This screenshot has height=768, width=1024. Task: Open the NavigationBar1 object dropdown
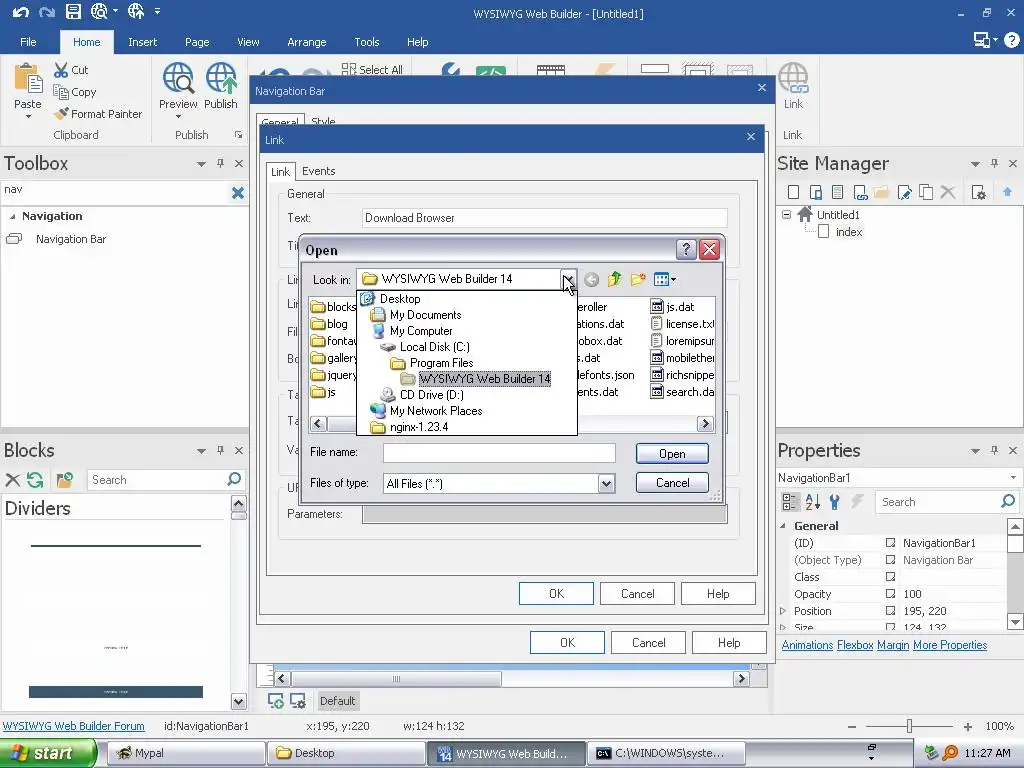(x=1013, y=477)
